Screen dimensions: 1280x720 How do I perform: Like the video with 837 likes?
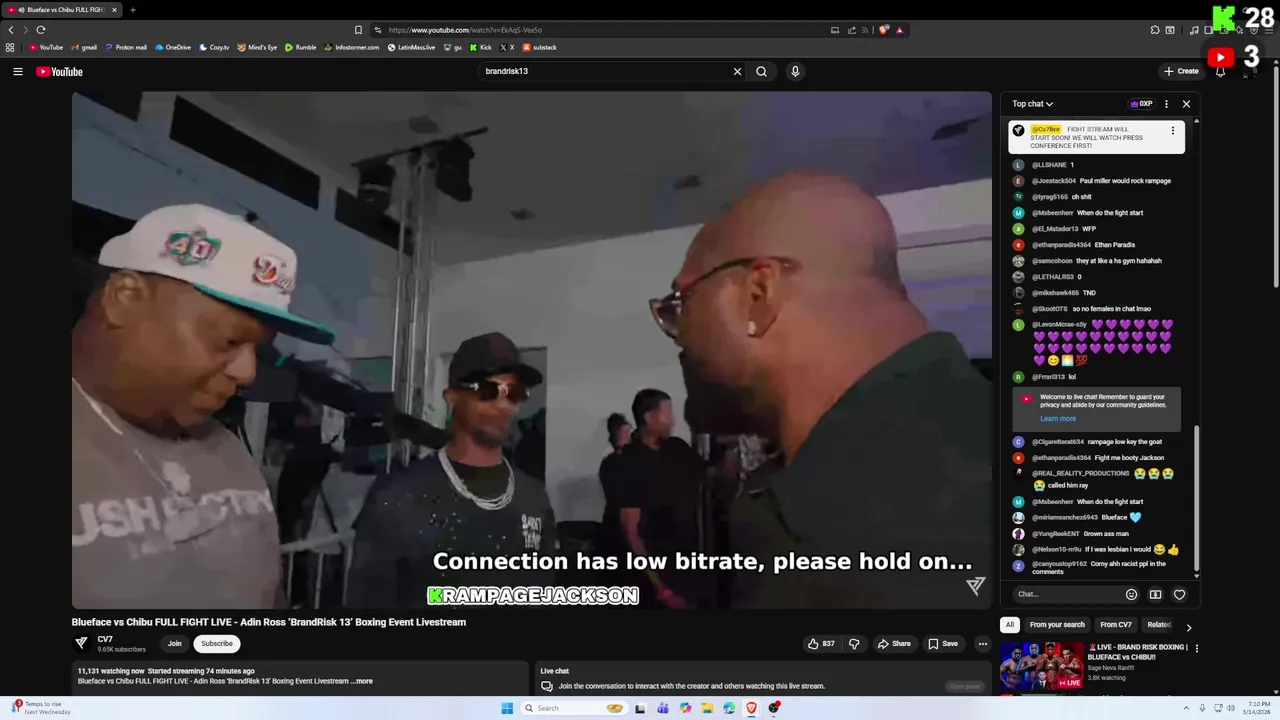point(821,644)
